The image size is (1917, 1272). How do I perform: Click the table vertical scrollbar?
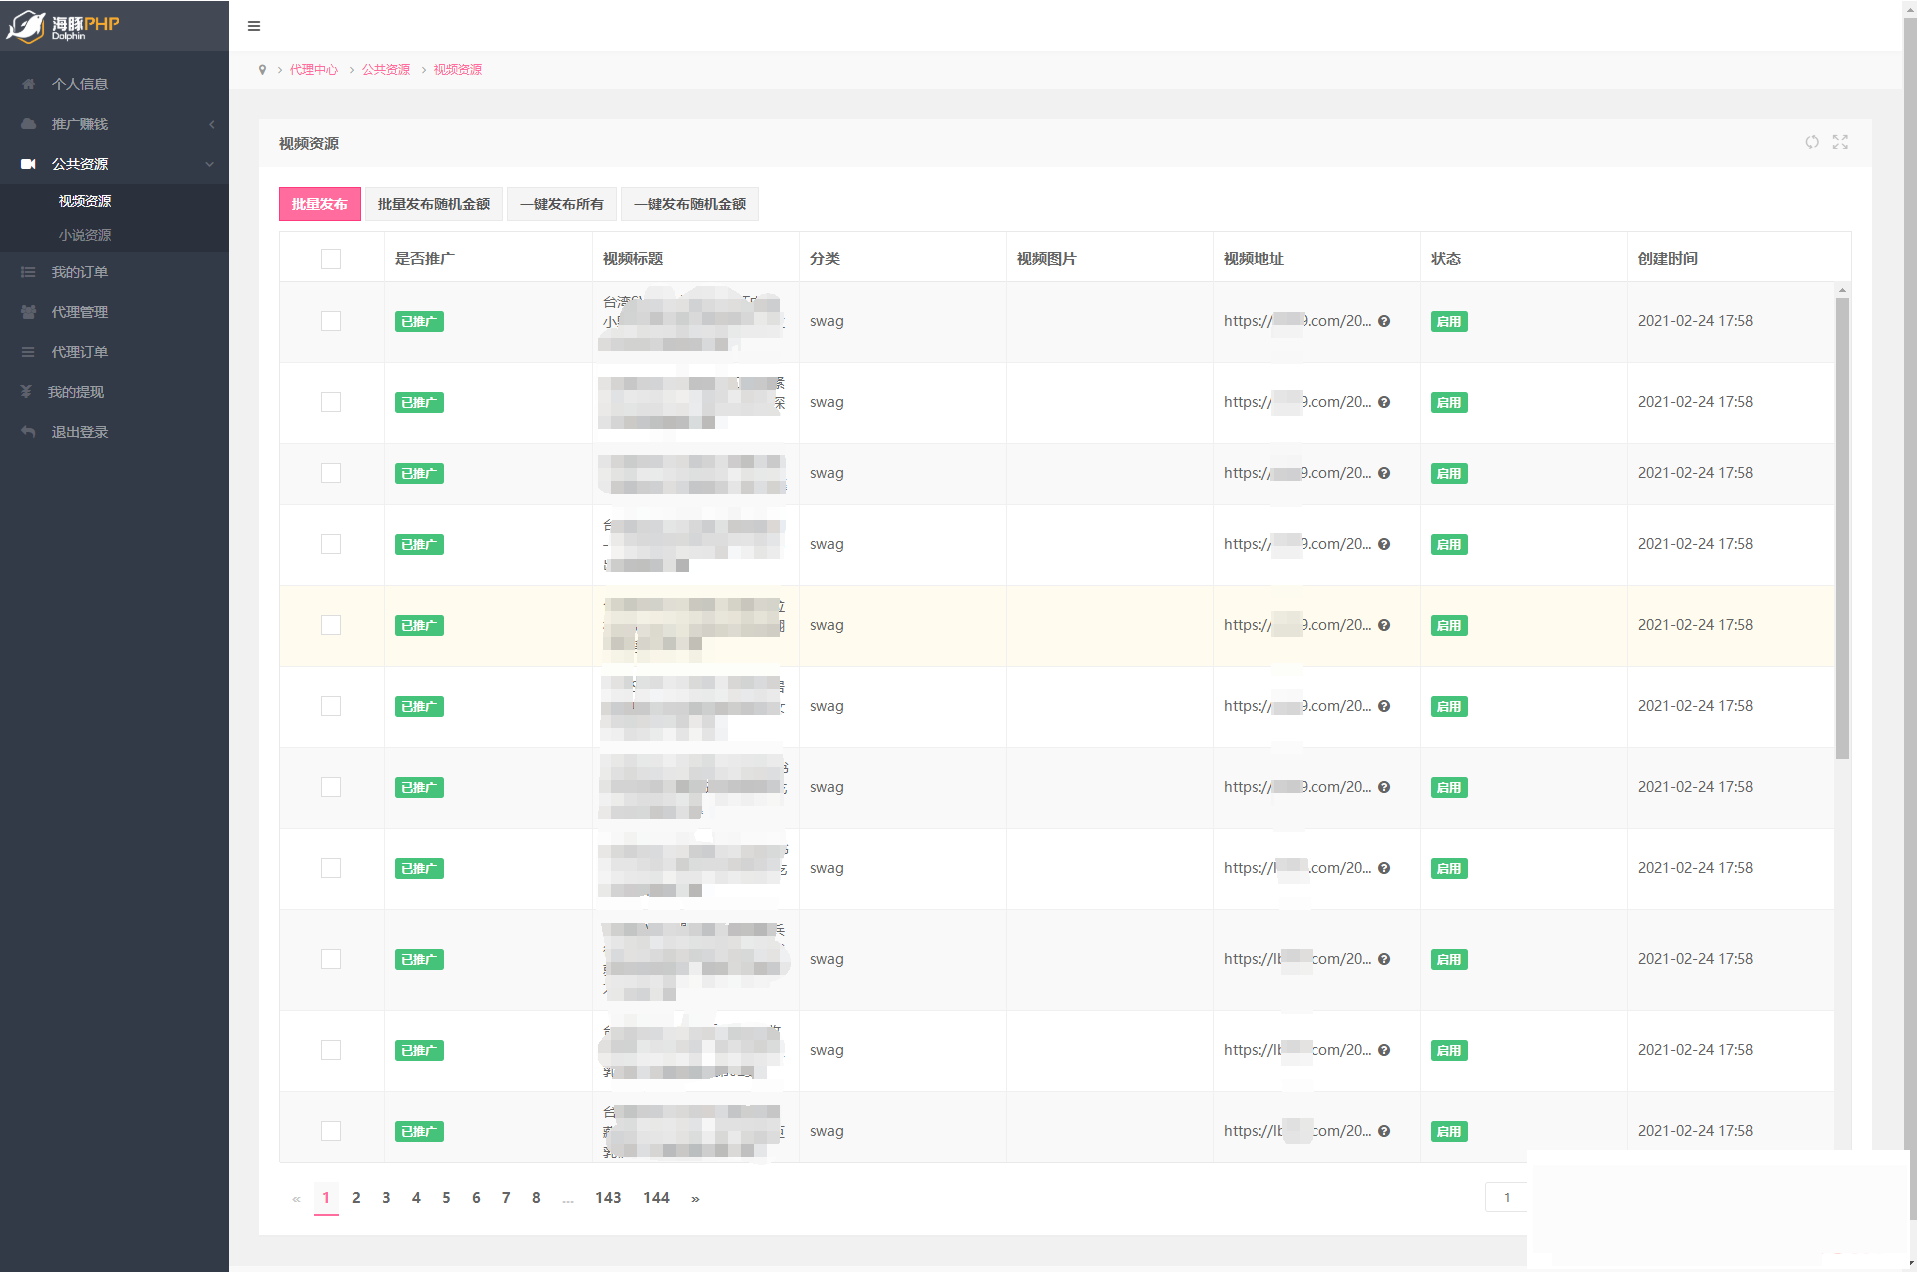point(1842,528)
